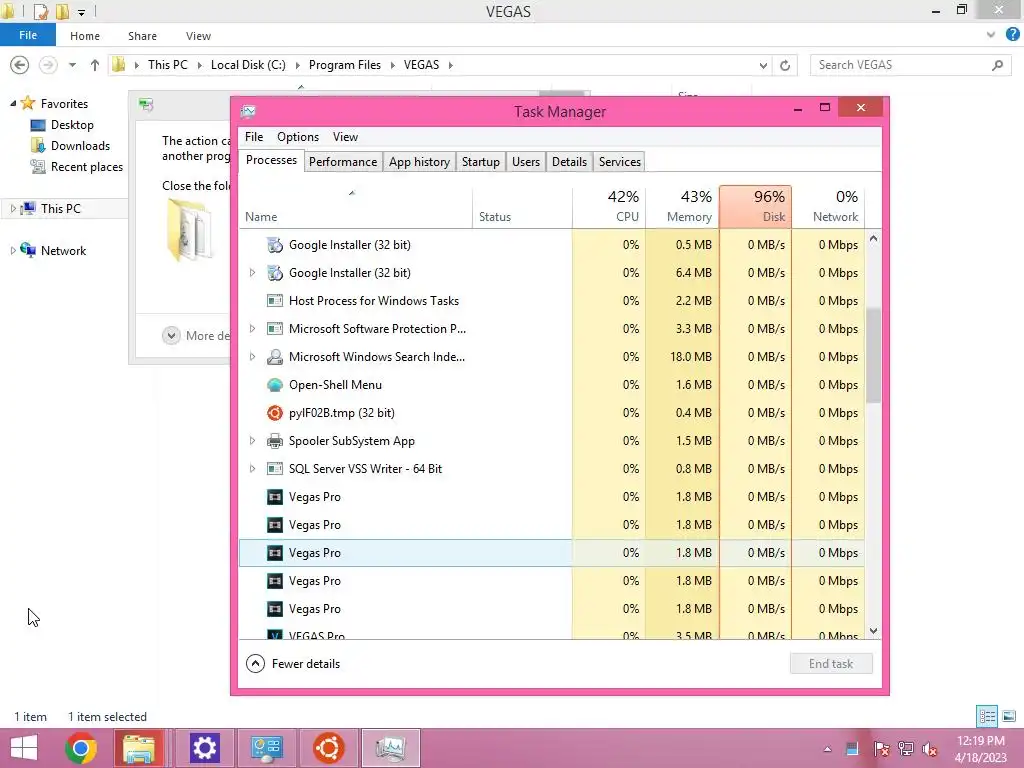This screenshot has height=768, width=1024.
Task: Sort processes by Disk column
Action: [756, 206]
